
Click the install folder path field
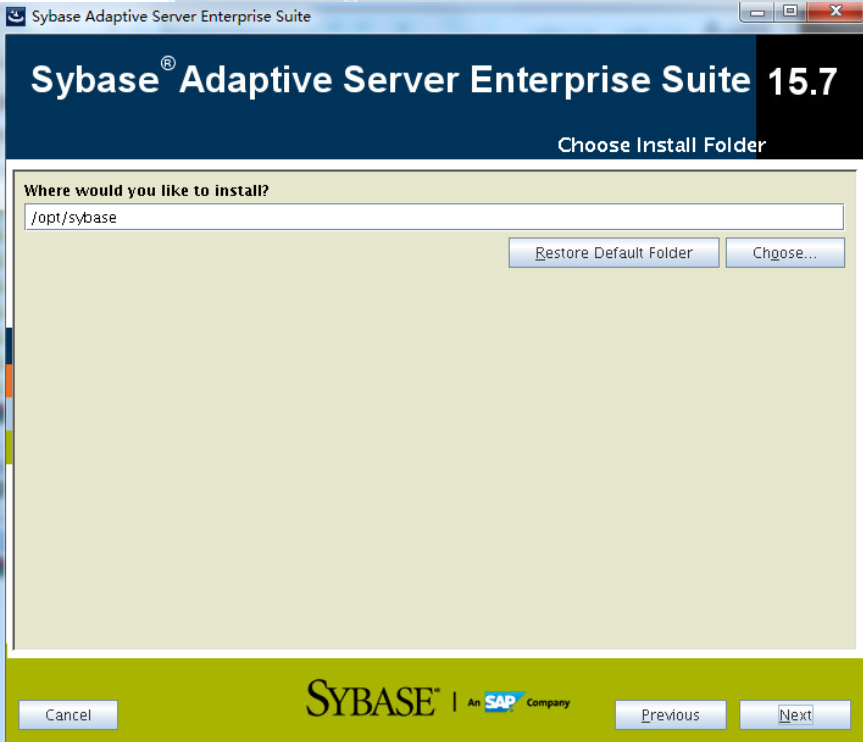[434, 217]
